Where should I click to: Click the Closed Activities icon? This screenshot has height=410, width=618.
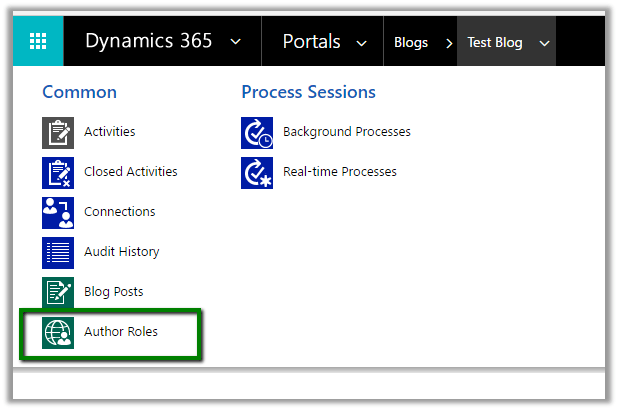(x=58, y=172)
